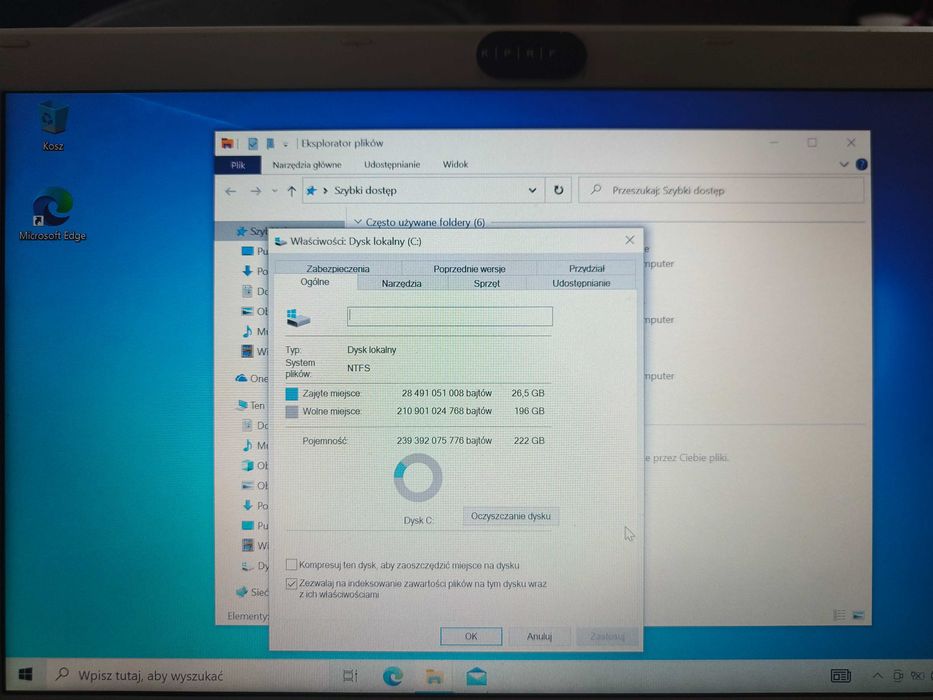Open the Udostępnianie ribbon tab in Explorer
The height and width of the screenshot is (700, 933).
tap(392, 164)
